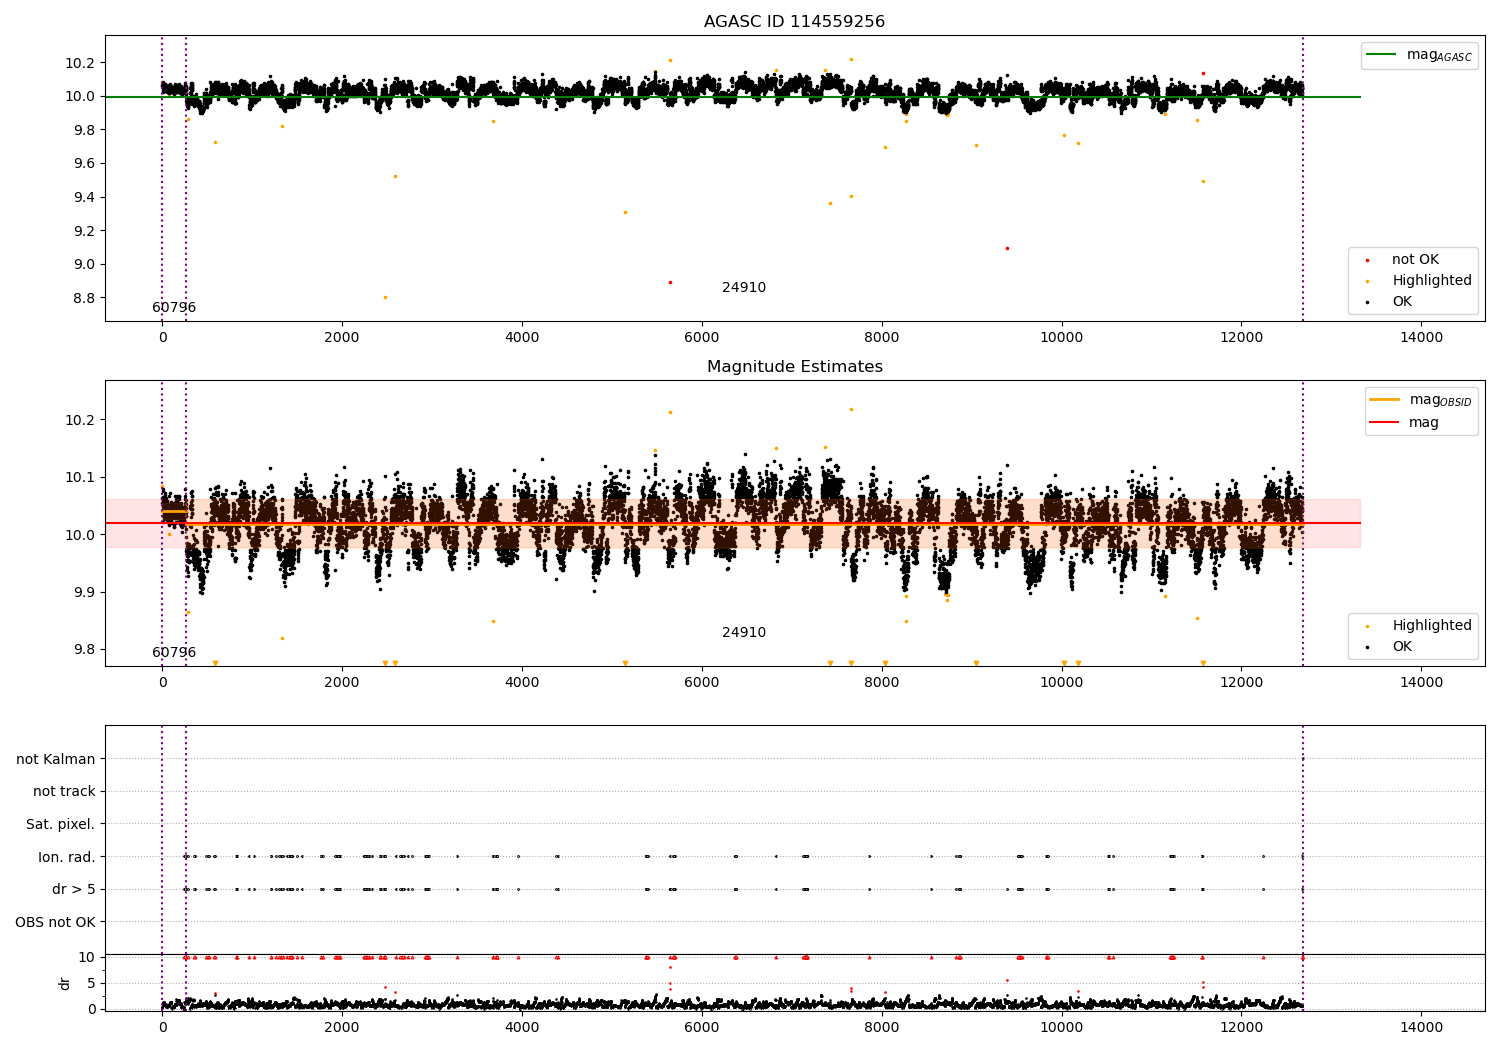Viewport: 1500px width, 1050px height.
Task: Click the 8.8 y-axis tick label
Action: [x=81, y=298]
